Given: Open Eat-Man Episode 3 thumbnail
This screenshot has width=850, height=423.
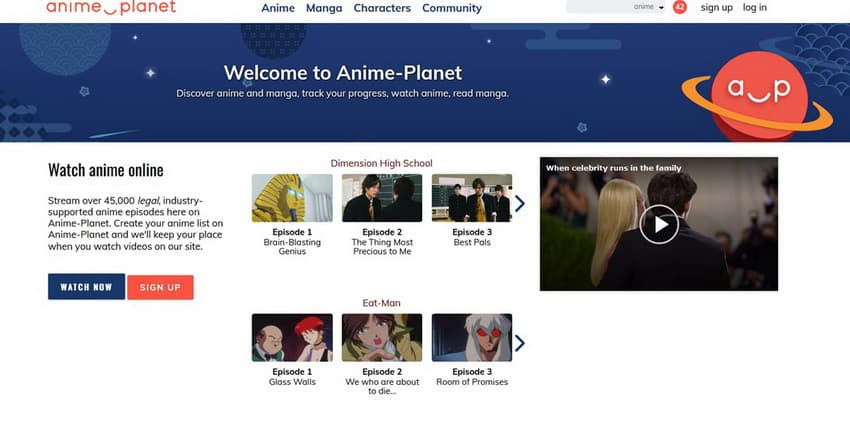Looking at the screenshot, I should [472, 337].
